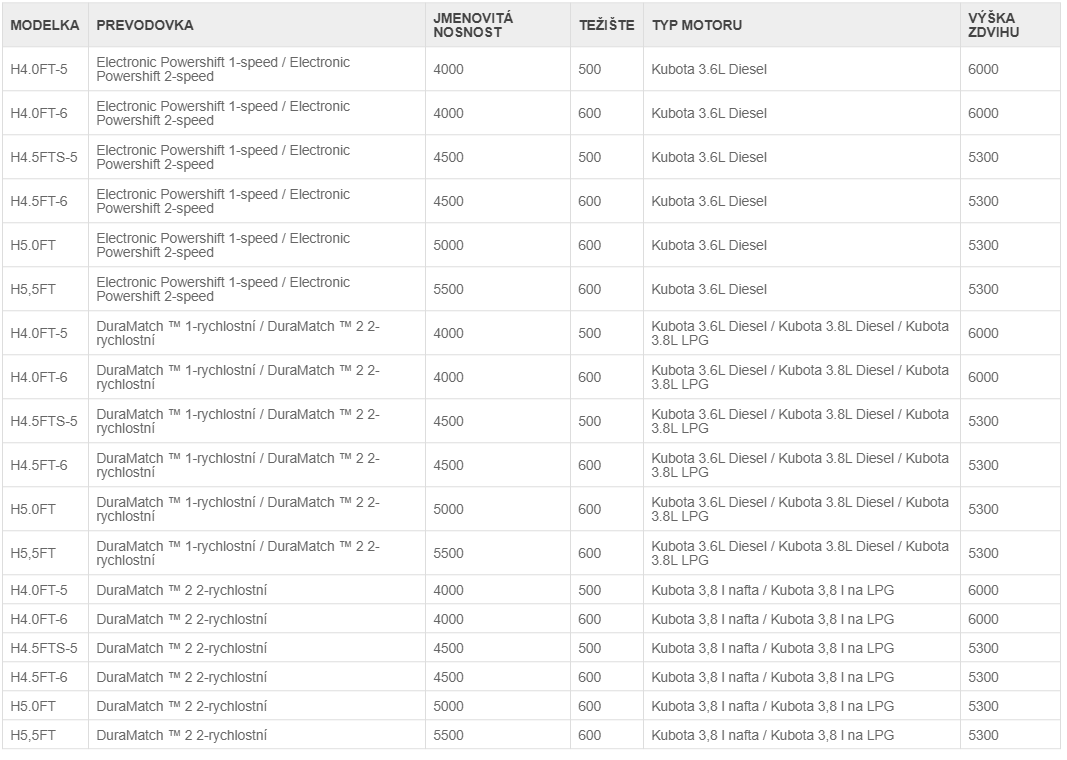Click the TEŽIŠTE column header

click(x=606, y=25)
